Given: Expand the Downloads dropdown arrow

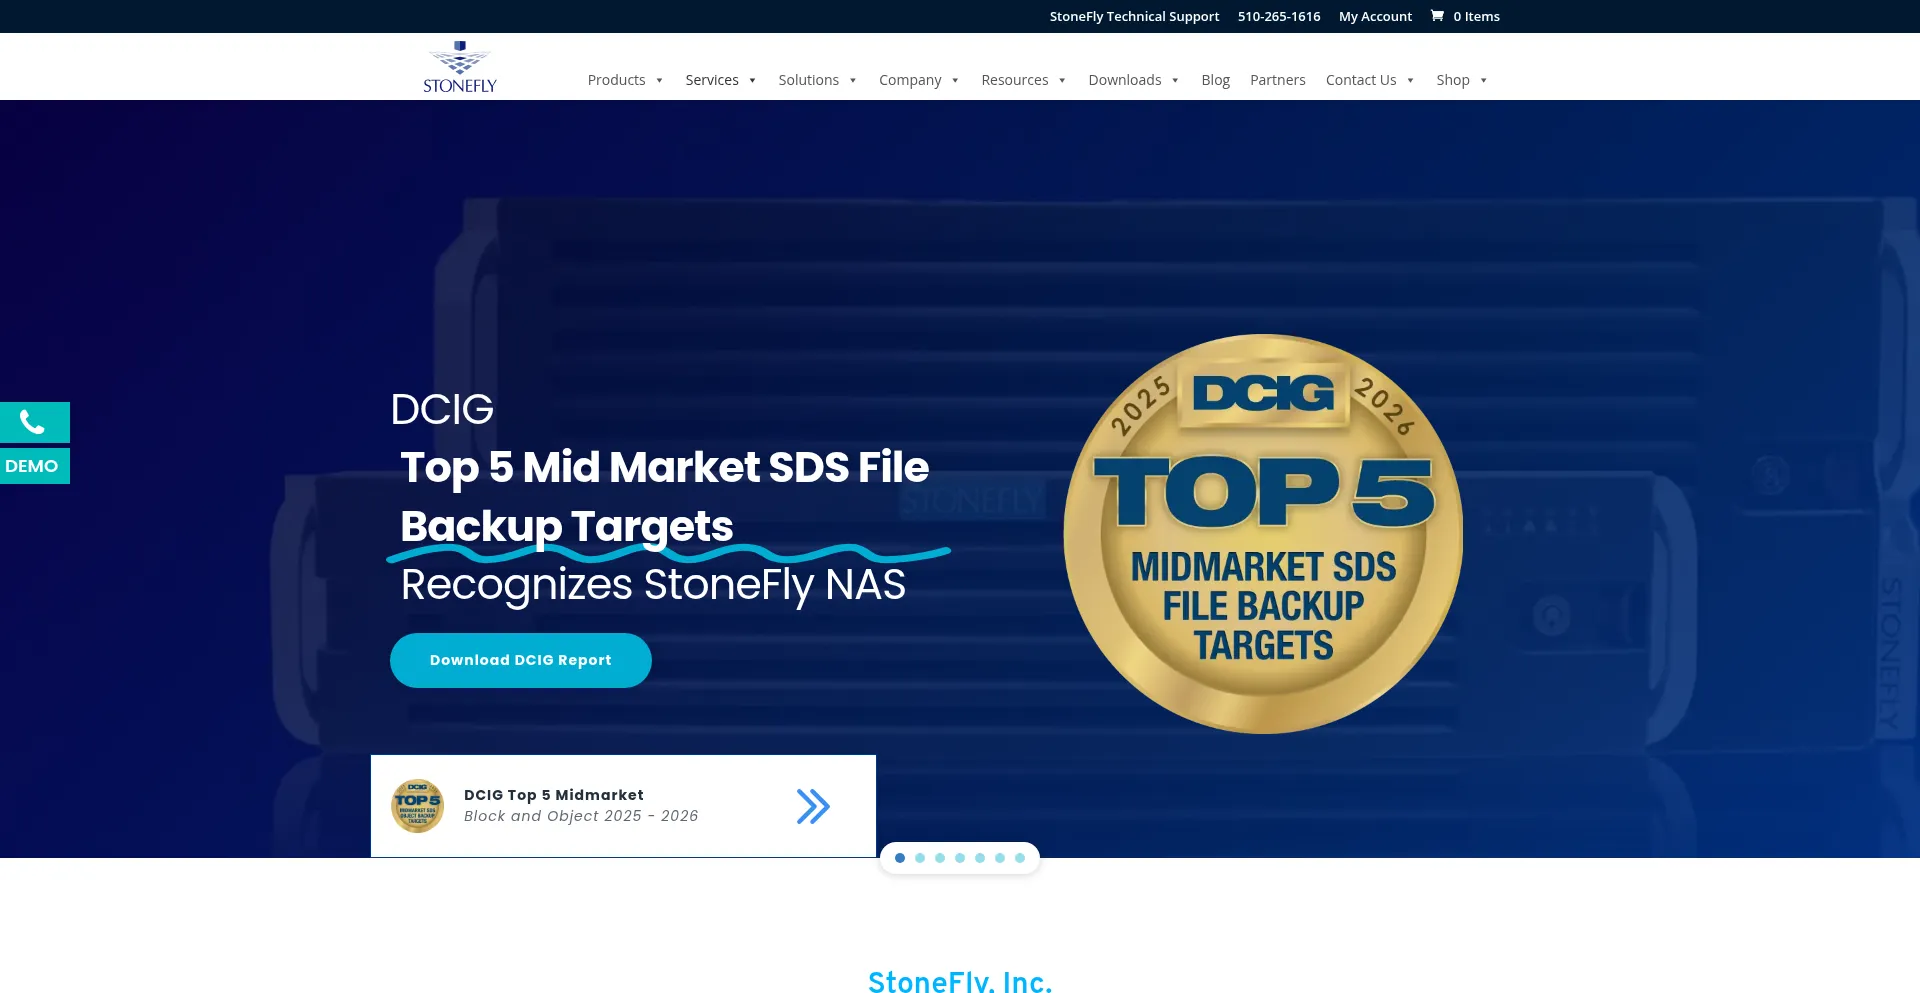Looking at the screenshot, I should coord(1175,81).
